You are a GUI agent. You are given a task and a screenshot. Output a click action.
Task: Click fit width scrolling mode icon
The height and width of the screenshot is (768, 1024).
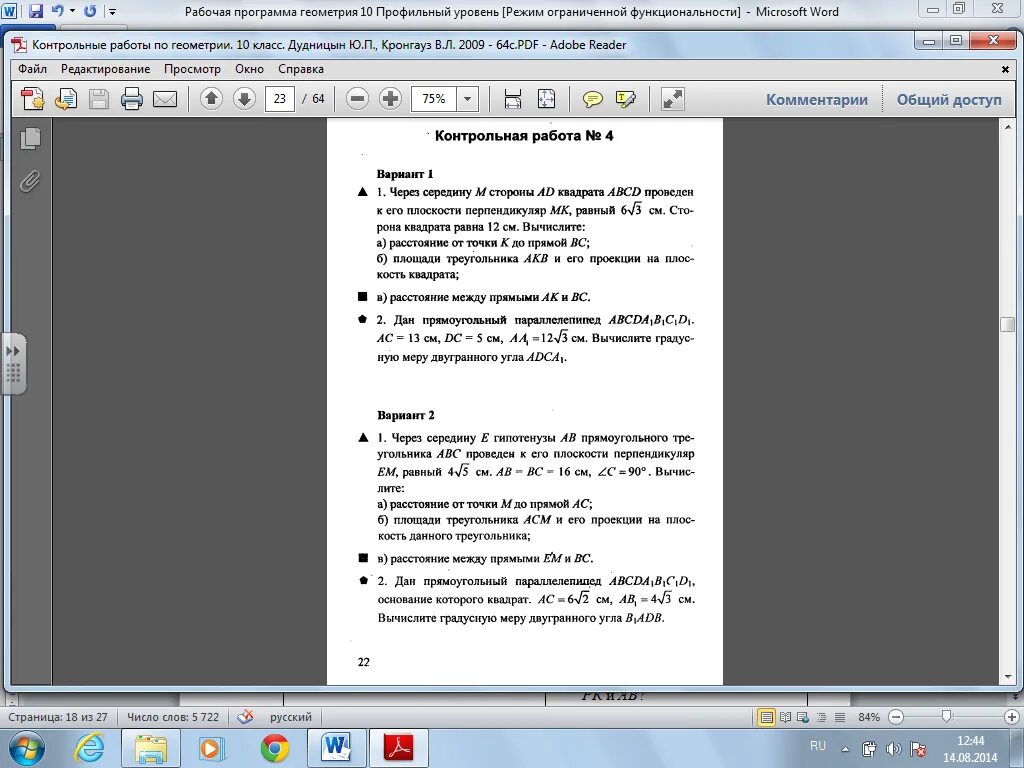coord(513,99)
